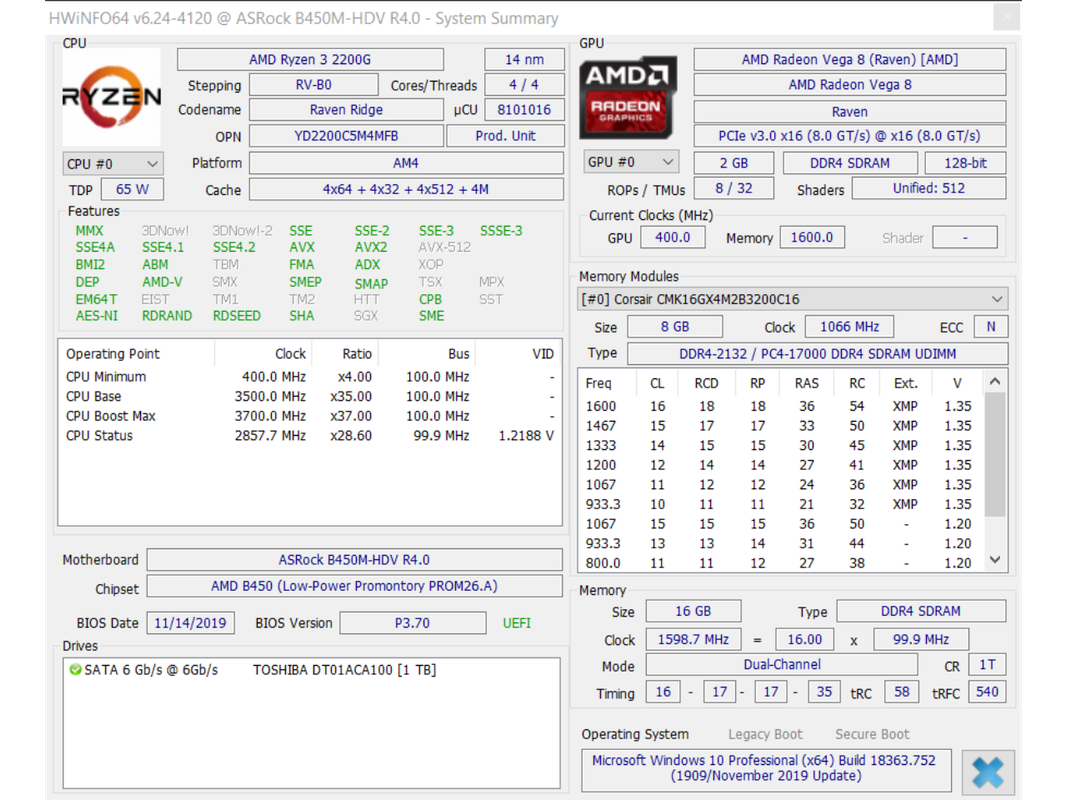The image size is (1067, 800).
Task: Click the Unified: 512 shaders field
Action: pos(929,188)
